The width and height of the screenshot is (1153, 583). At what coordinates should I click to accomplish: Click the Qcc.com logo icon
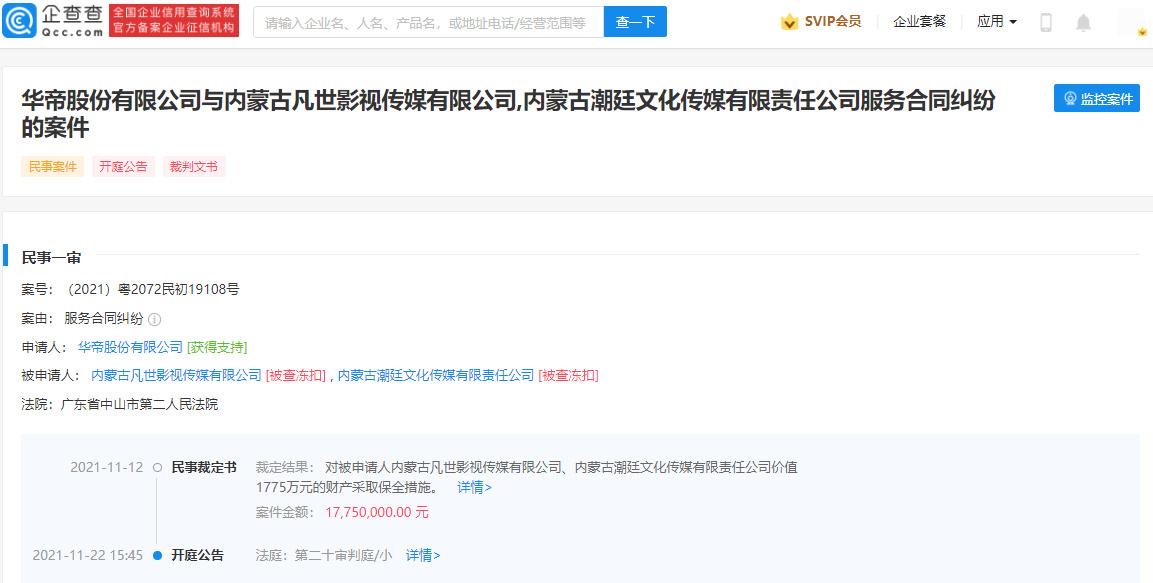coord(18,21)
